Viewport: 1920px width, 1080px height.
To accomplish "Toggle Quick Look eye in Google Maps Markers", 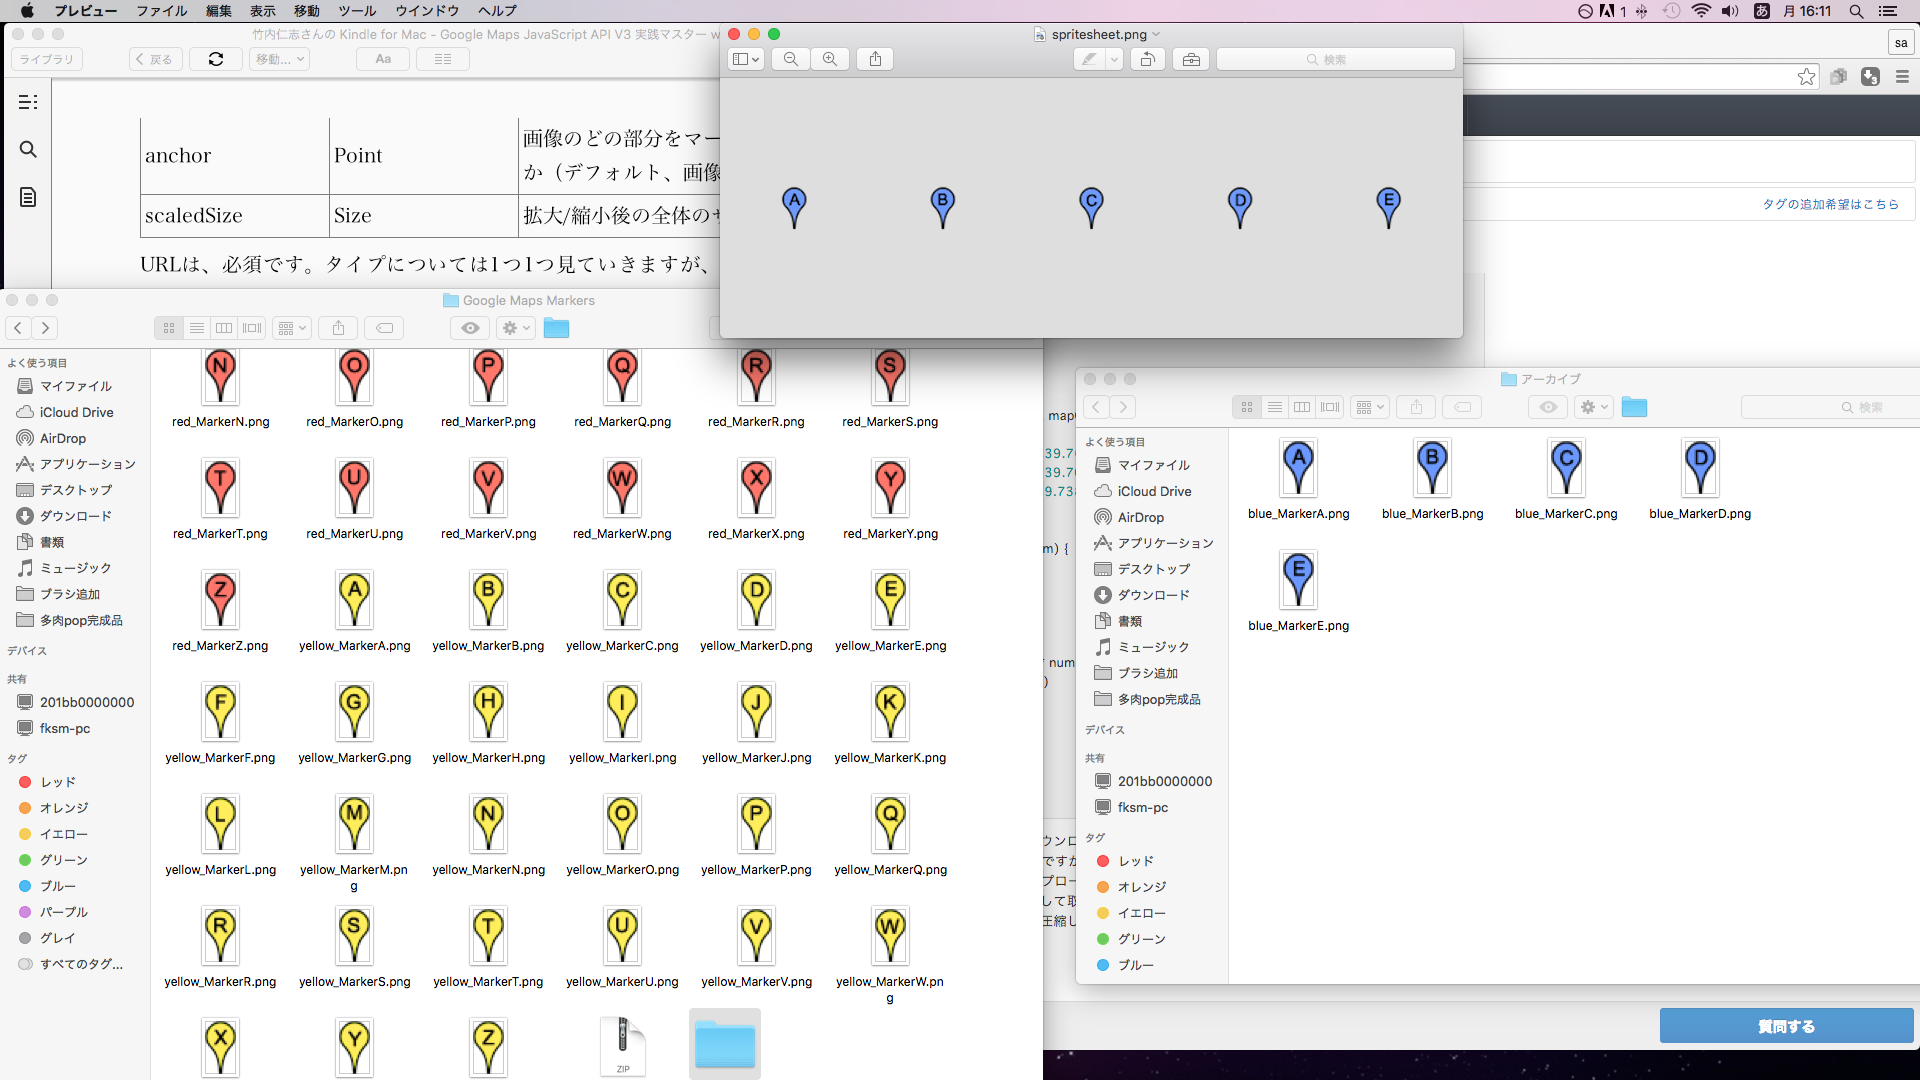I will point(470,328).
